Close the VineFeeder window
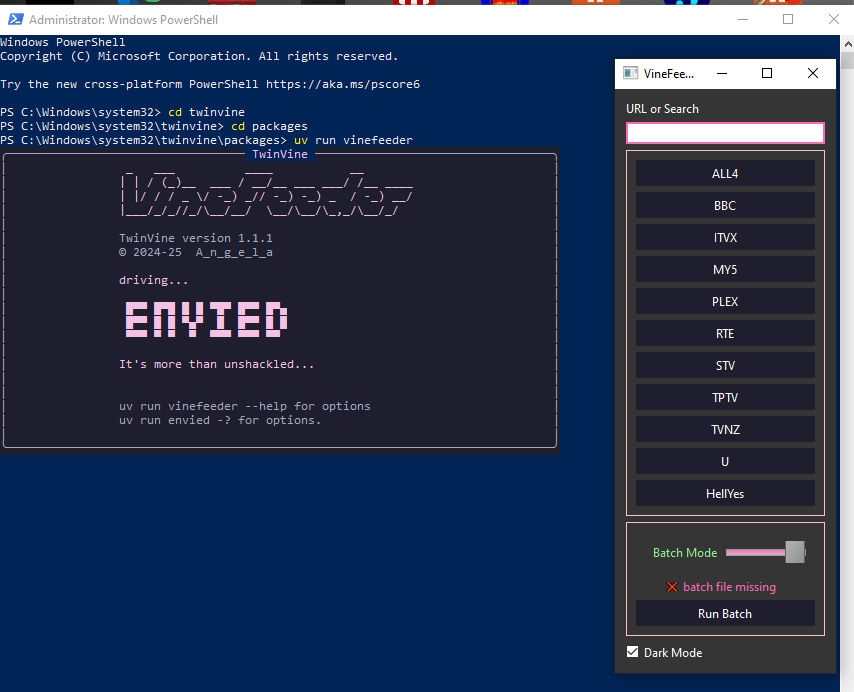This screenshot has width=854, height=692. point(813,74)
